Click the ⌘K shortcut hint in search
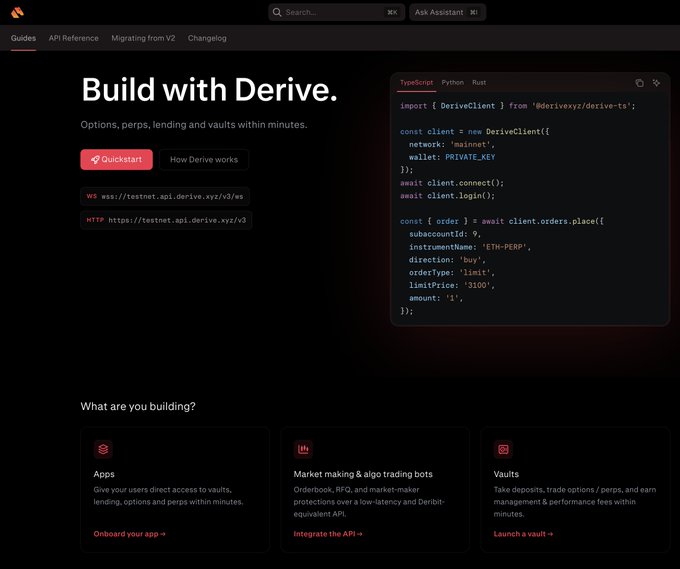 click(392, 12)
